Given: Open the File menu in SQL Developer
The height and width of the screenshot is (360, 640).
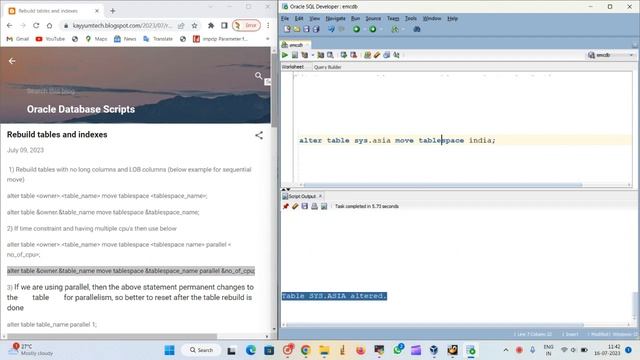Looking at the screenshot, I should 285,18.
